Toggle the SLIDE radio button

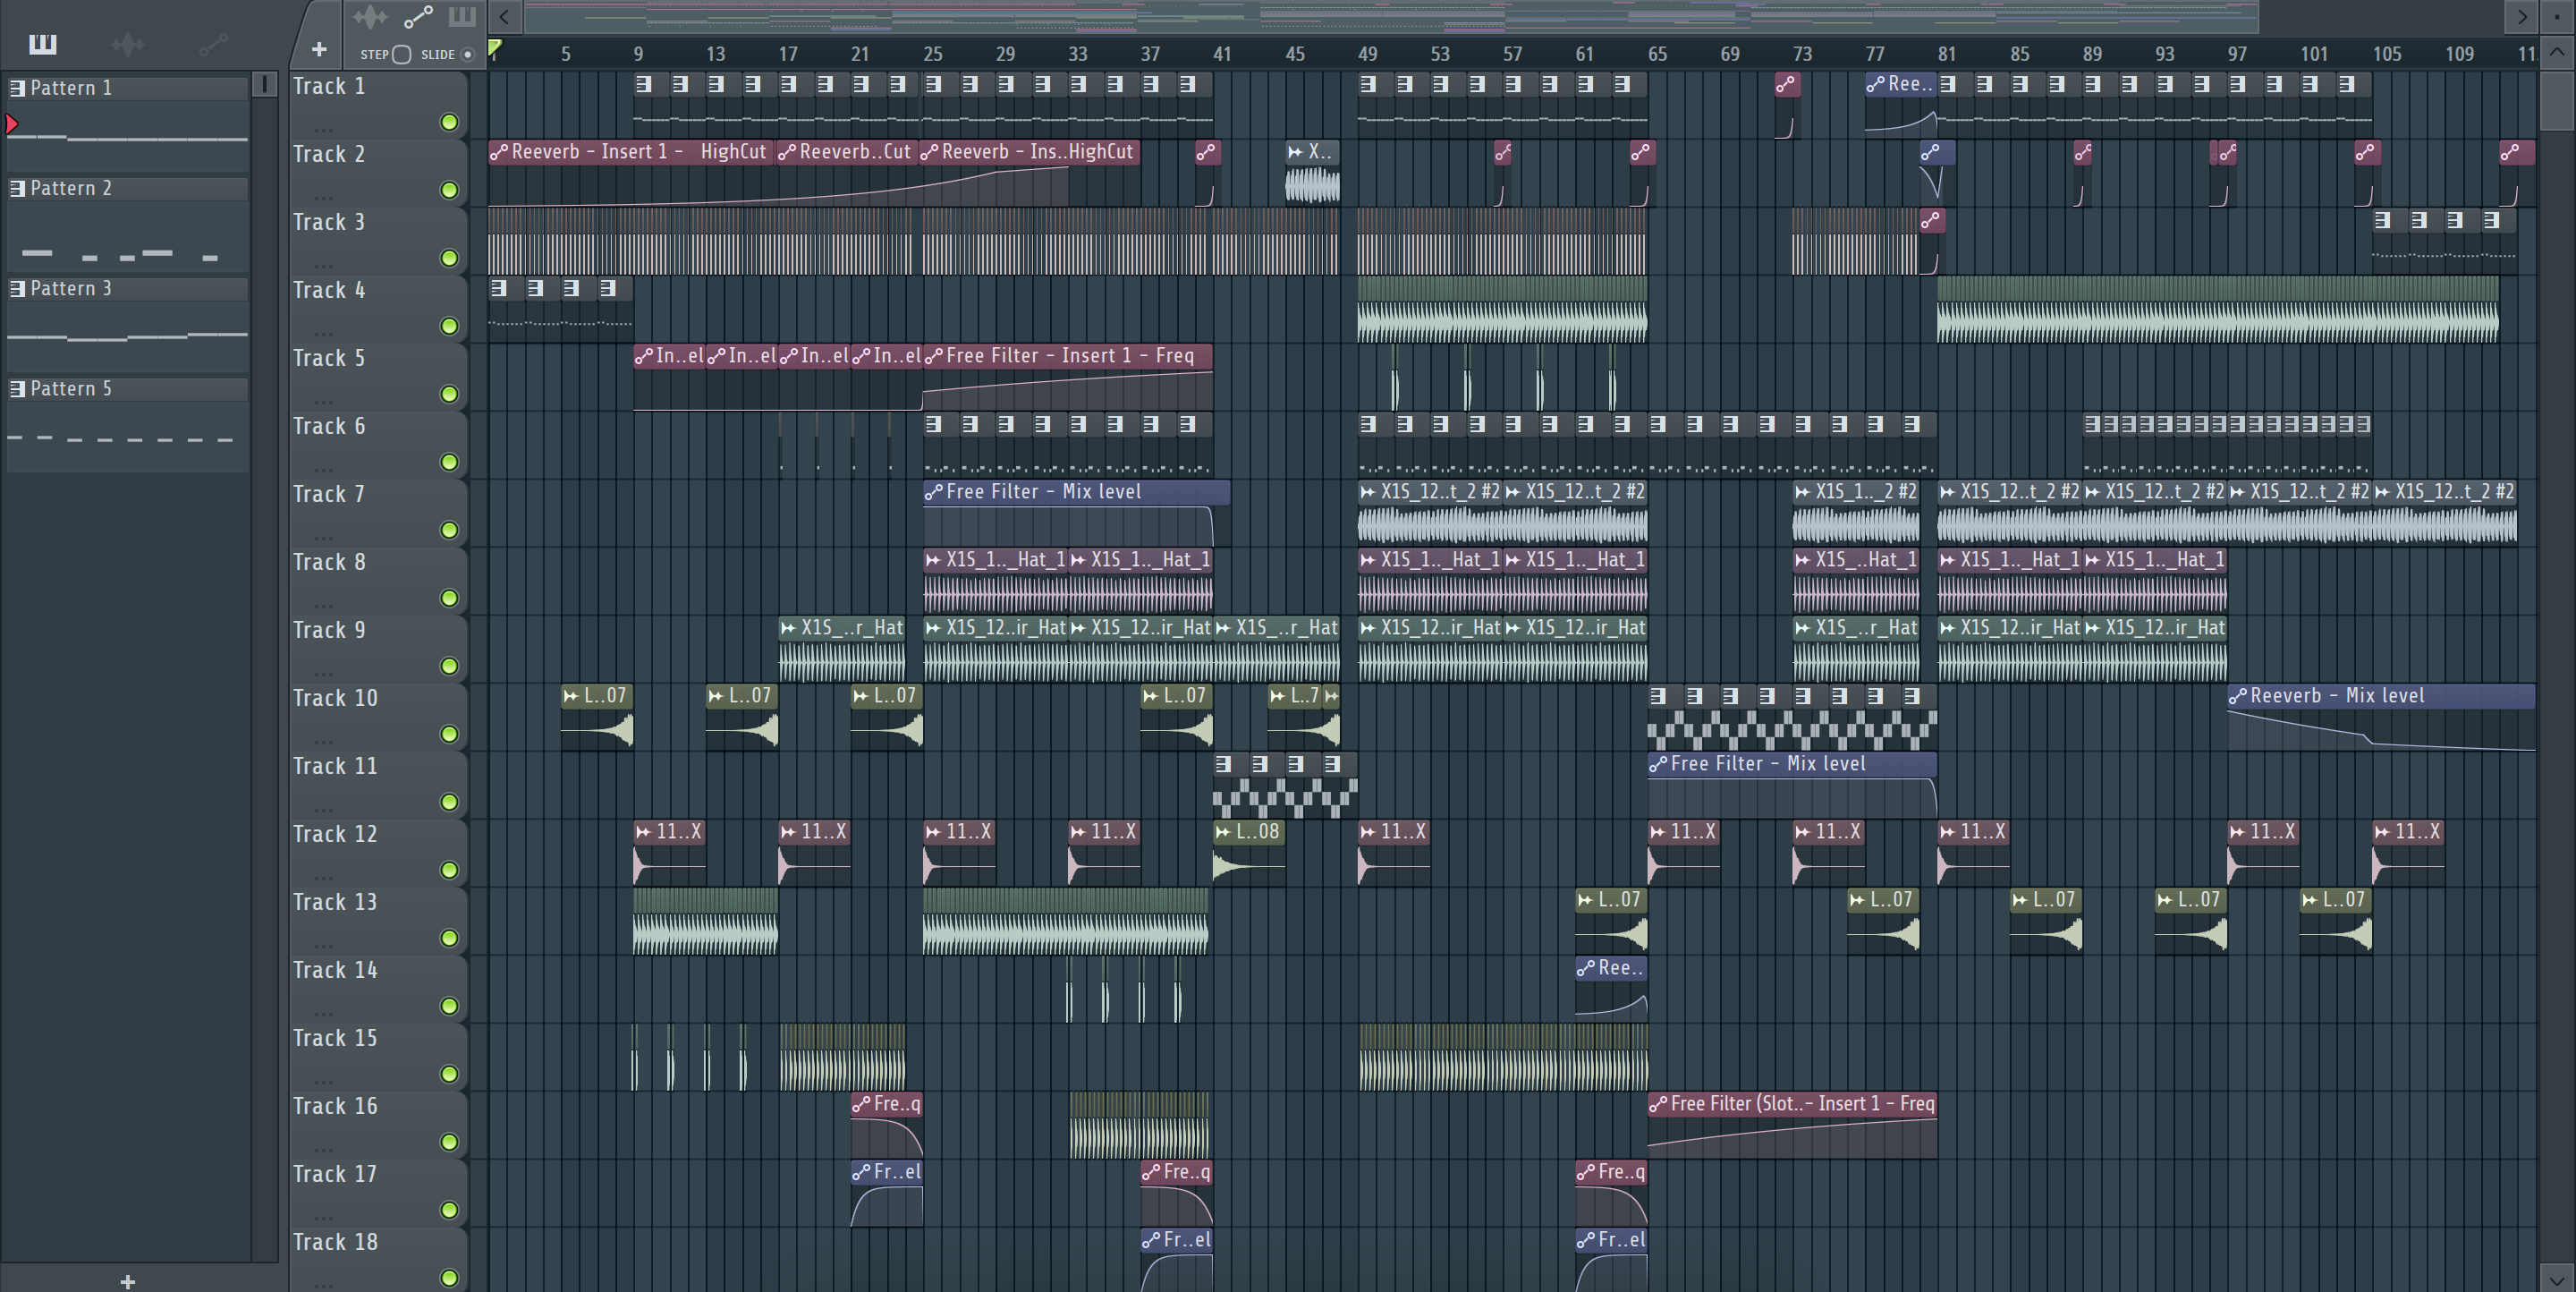point(468,54)
